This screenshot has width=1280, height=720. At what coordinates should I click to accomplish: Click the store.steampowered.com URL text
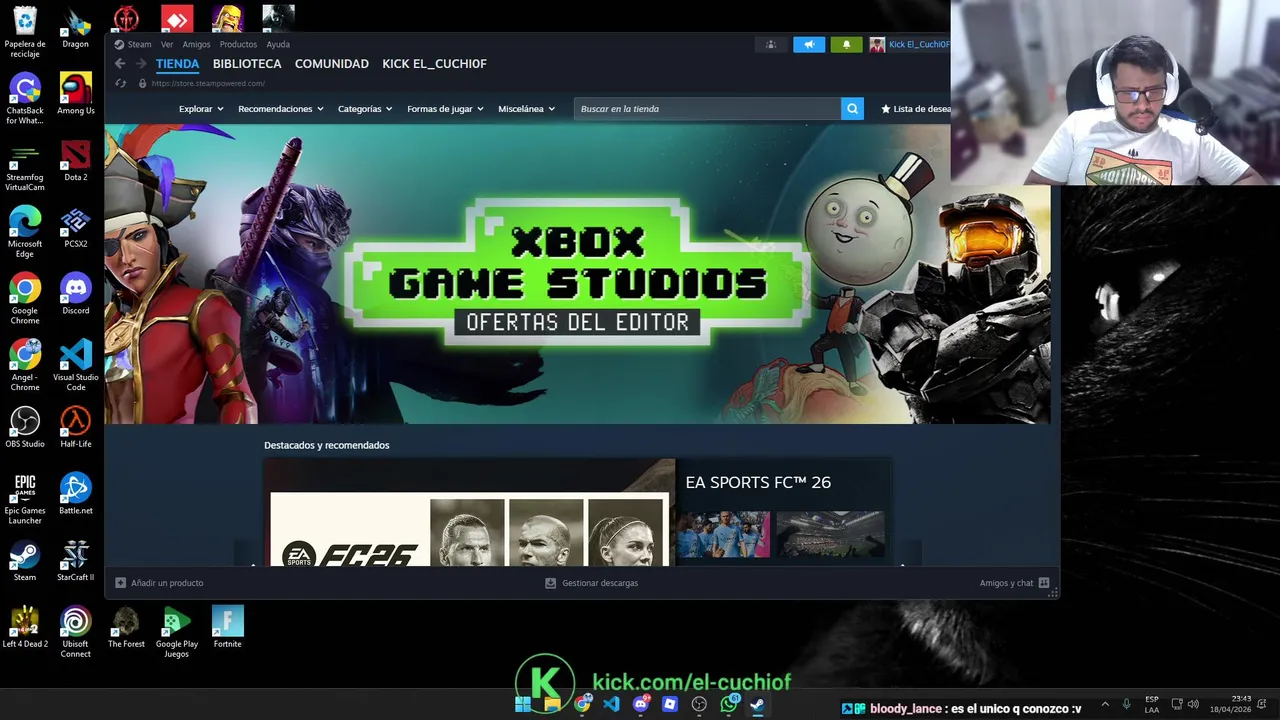(208, 84)
